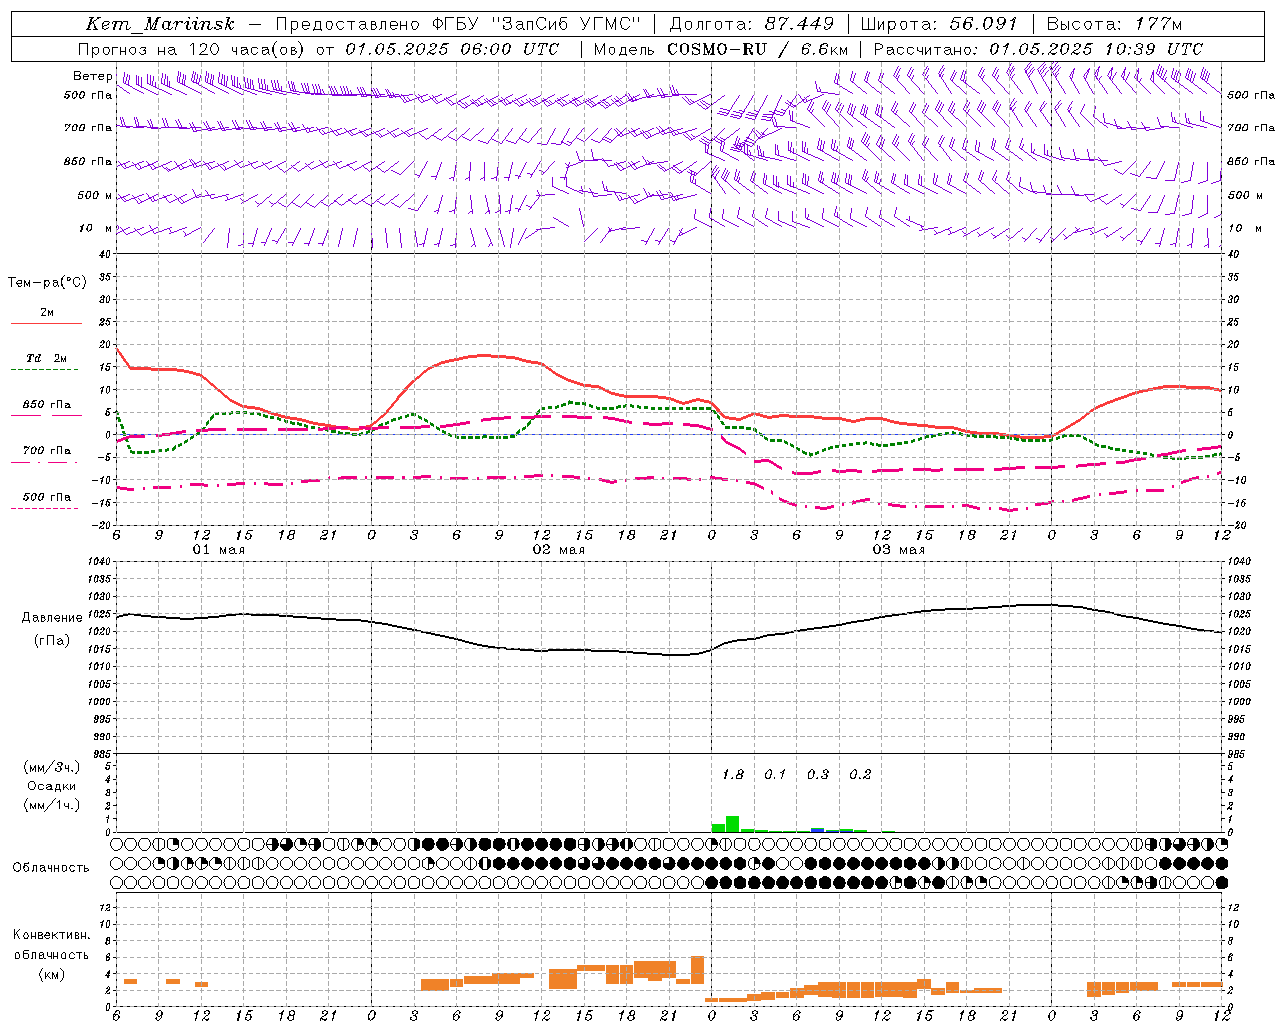Viewport: 1280px width, 1024px height.
Task: Click the '0.2' precipitation amount value
Action: [860, 775]
